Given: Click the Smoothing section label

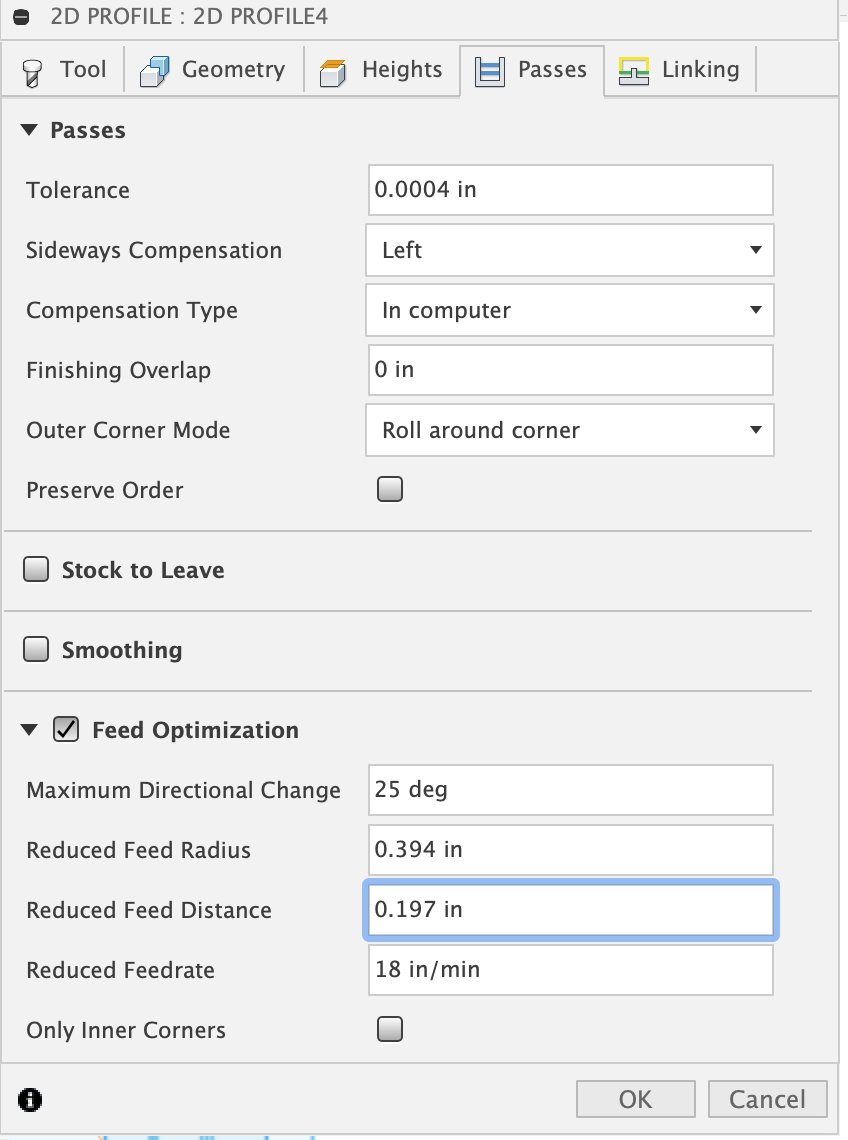Looking at the screenshot, I should (x=122, y=650).
